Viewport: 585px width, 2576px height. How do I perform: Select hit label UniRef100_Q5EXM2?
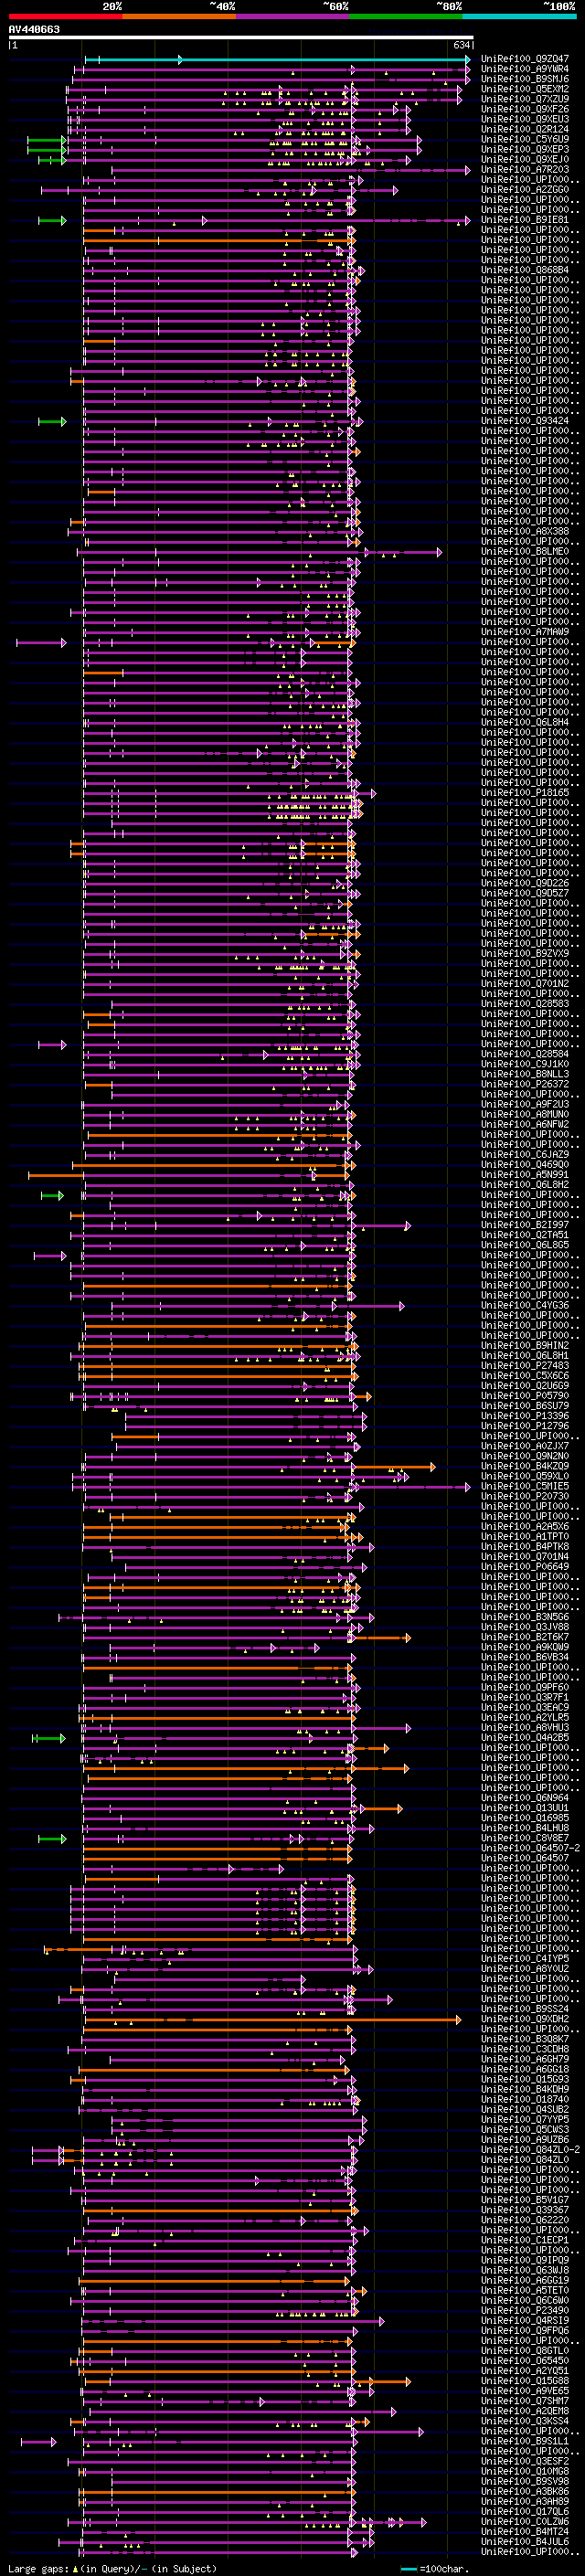pos(525,89)
